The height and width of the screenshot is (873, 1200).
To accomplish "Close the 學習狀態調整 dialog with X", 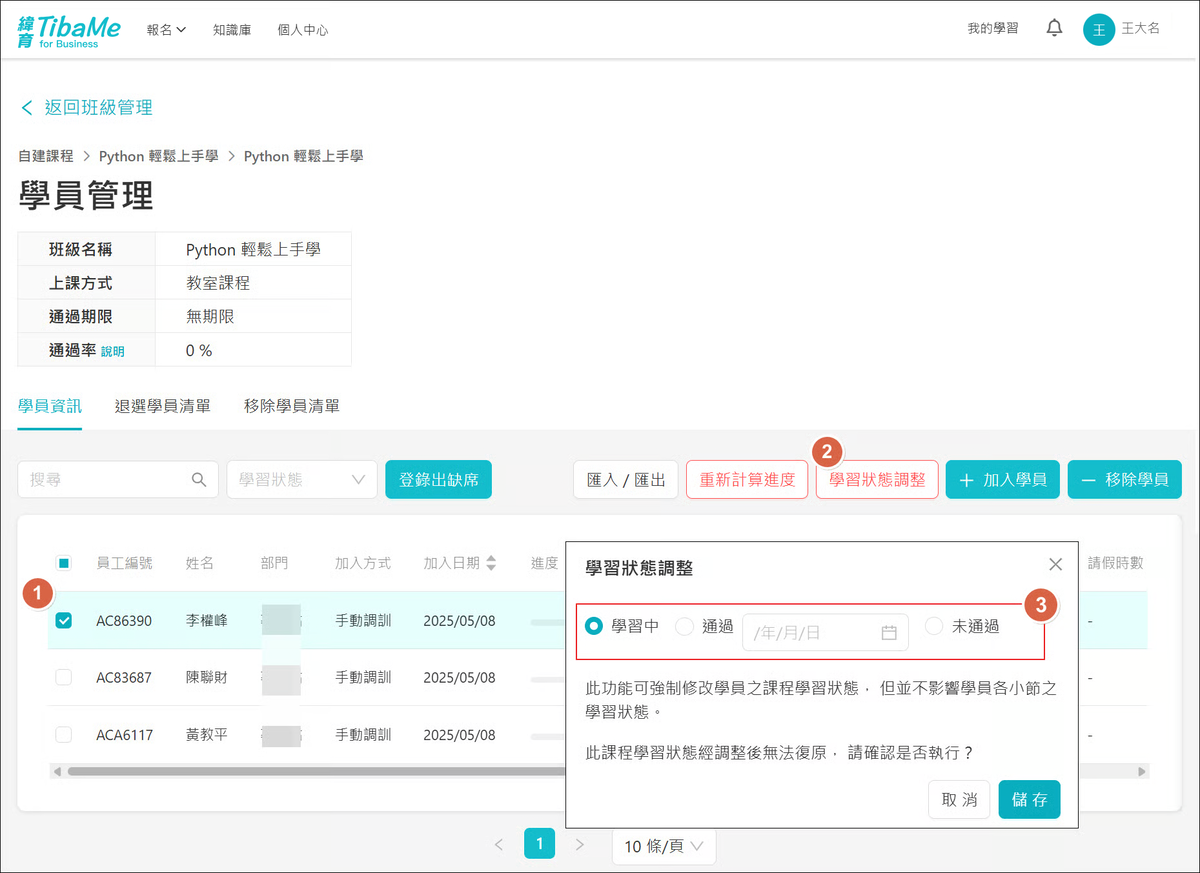I will pyautogui.click(x=1055, y=565).
